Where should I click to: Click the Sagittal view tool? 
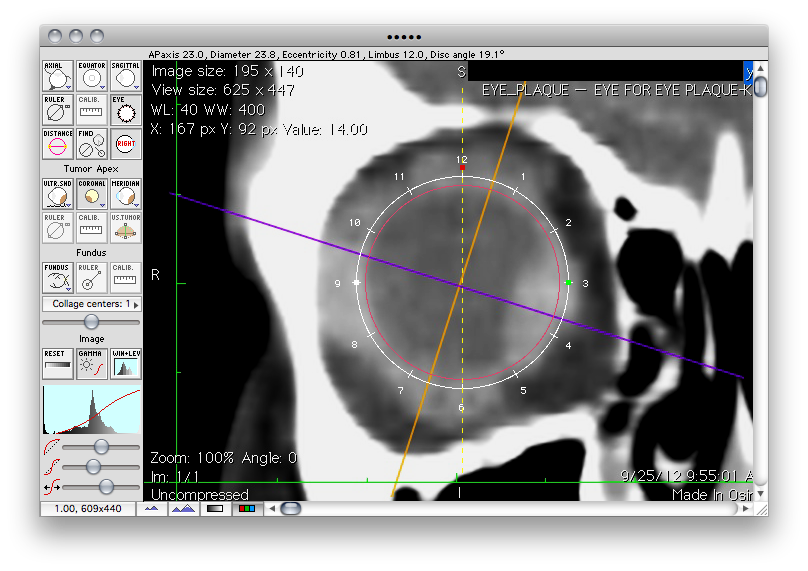point(125,76)
